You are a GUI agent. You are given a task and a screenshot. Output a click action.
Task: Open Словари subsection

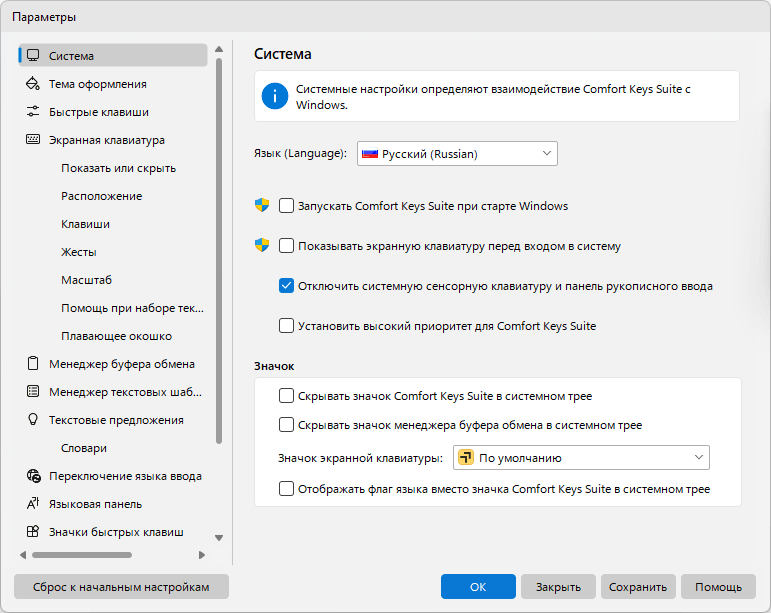pyautogui.click(x=84, y=448)
